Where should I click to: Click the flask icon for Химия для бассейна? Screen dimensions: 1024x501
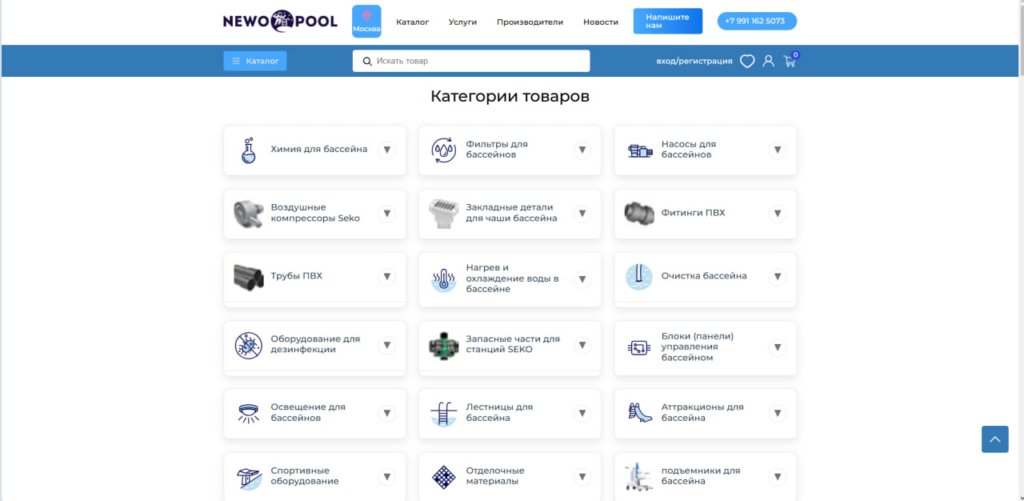248,150
